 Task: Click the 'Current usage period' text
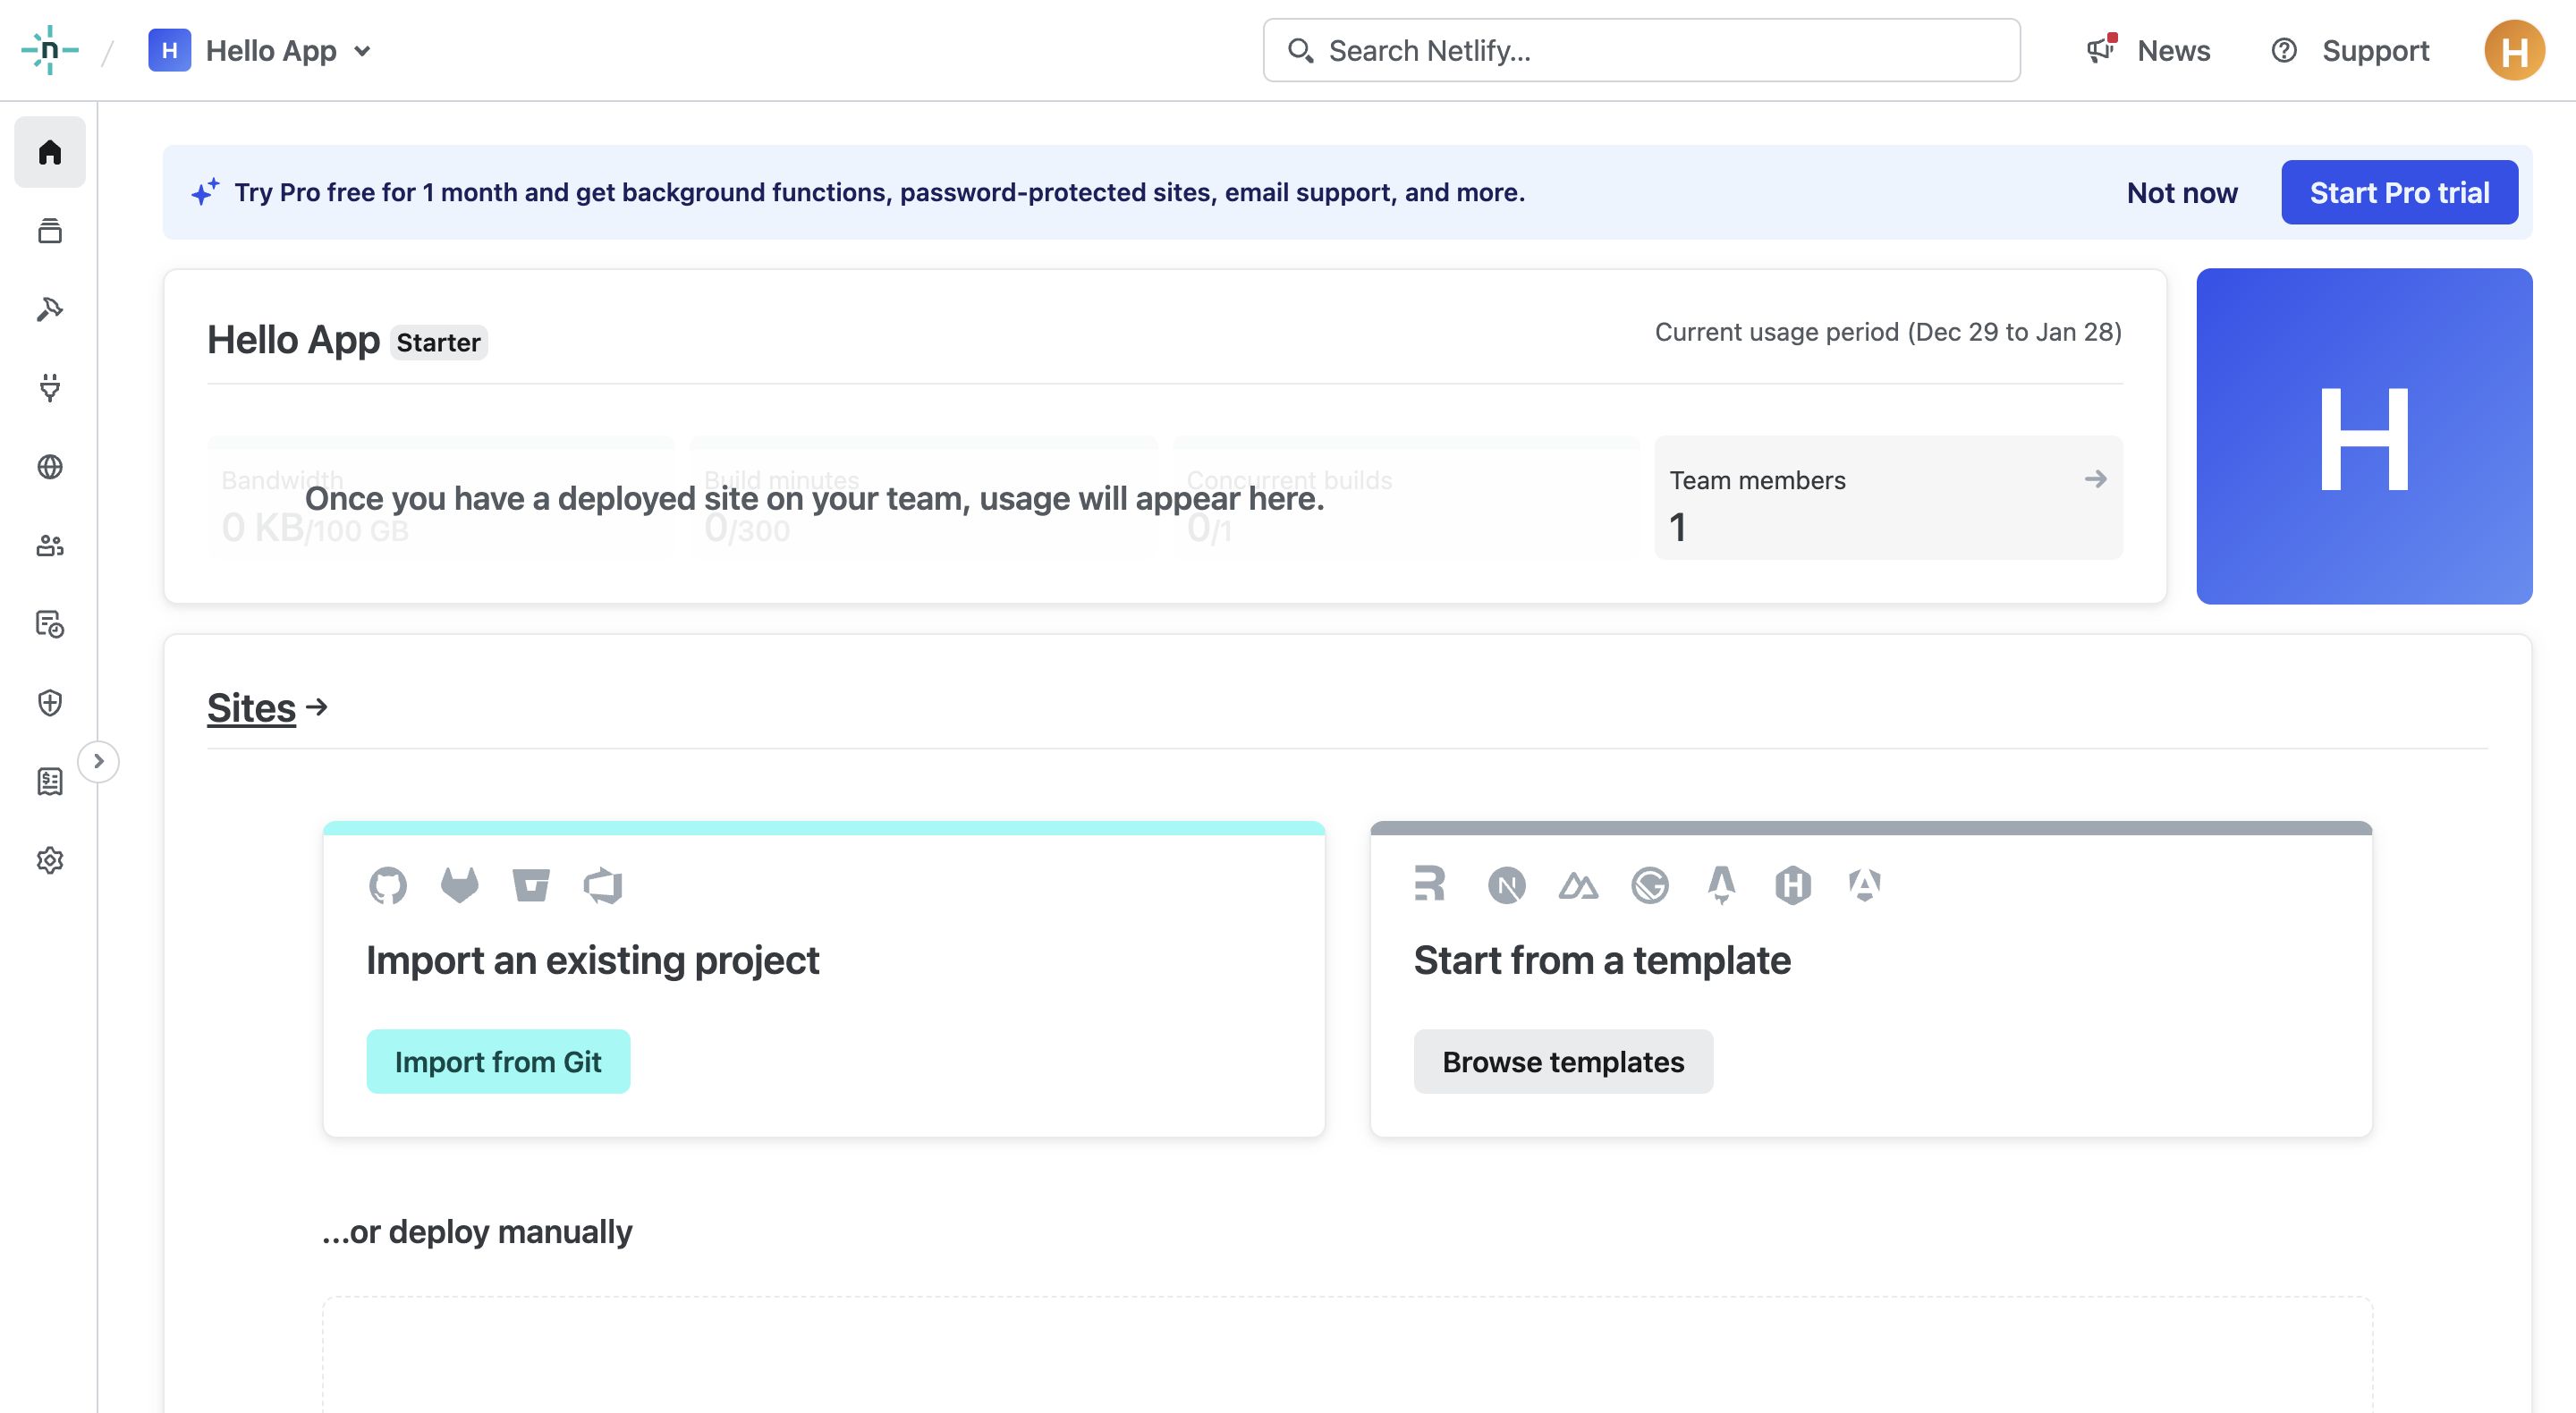coord(1888,332)
